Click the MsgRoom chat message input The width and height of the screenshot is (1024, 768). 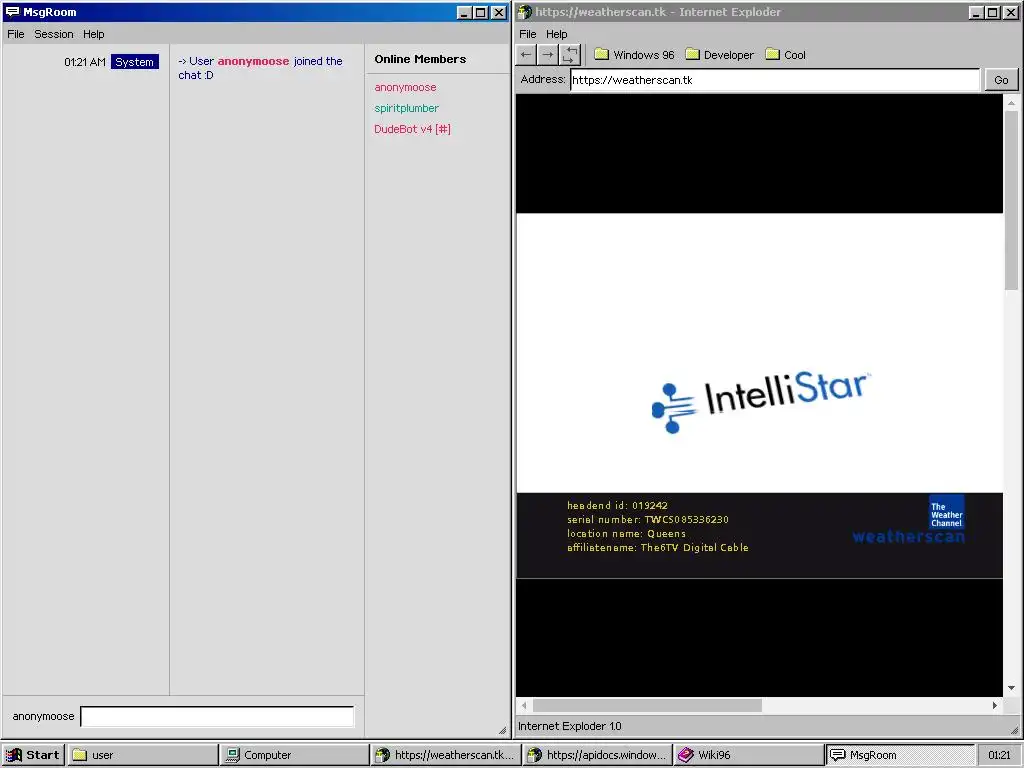click(x=217, y=716)
